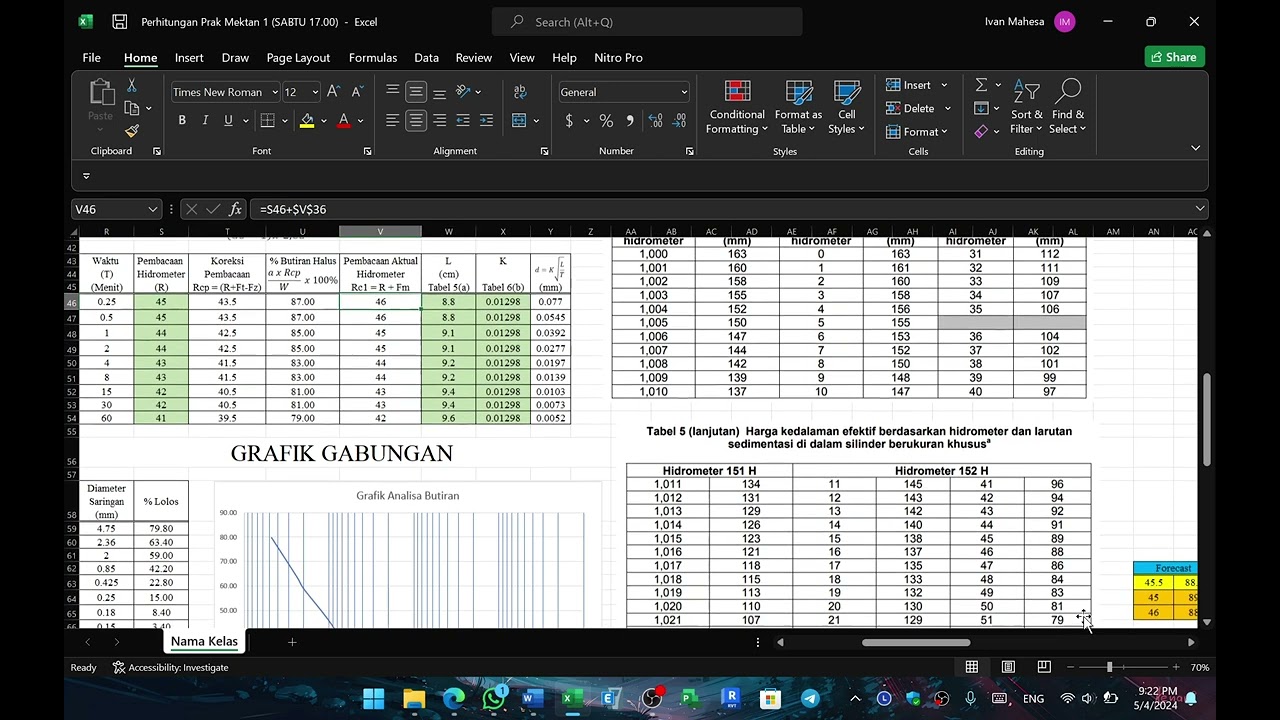Apply the red font color
The image size is (1280, 720).
[344, 121]
